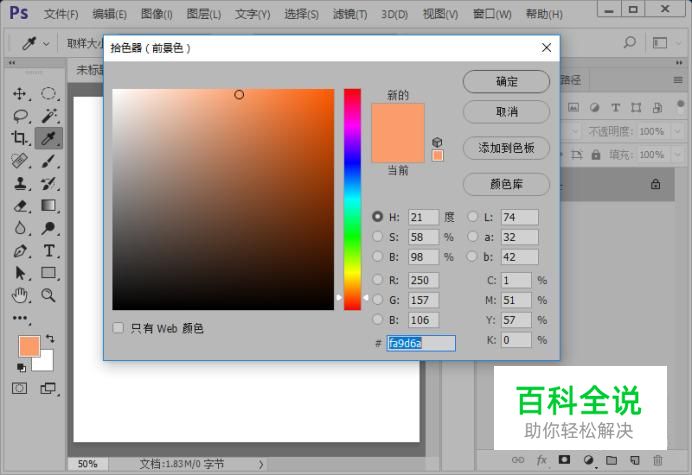Select the Lasso tool

(x=20, y=116)
